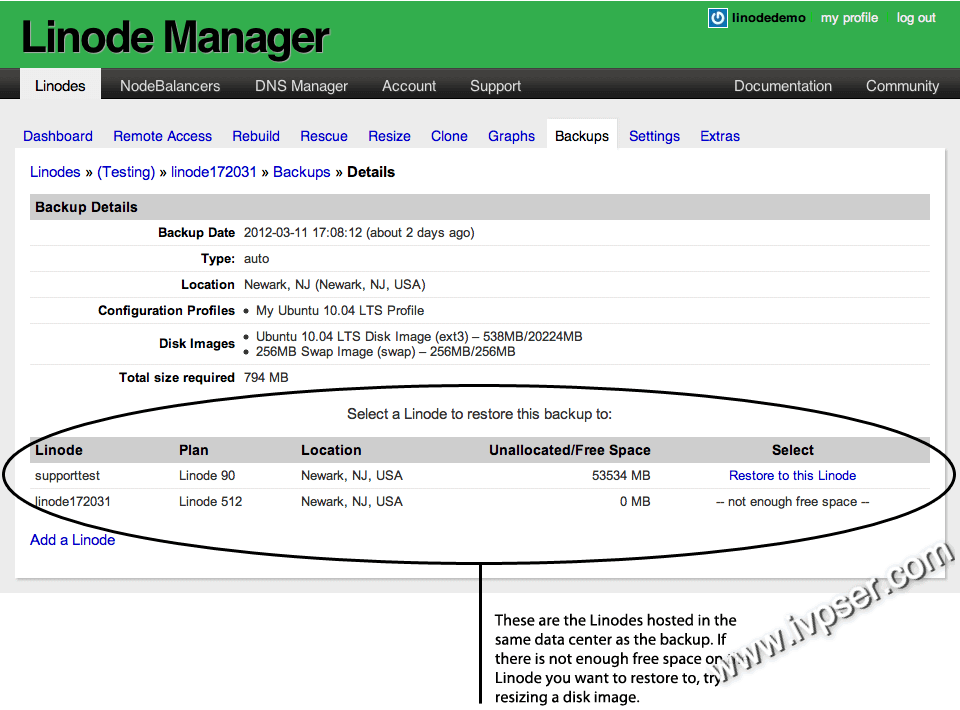Click the 'Details' breadcrumb text
The image size is (960, 710).
tap(371, 172)
